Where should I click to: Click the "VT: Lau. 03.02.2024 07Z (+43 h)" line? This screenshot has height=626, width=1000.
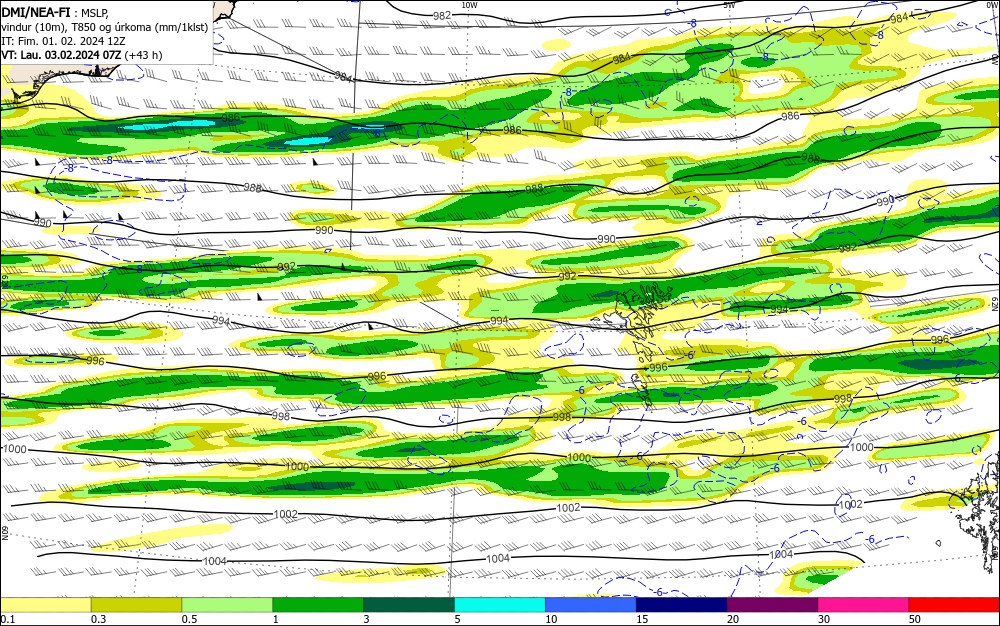(82, 55)
